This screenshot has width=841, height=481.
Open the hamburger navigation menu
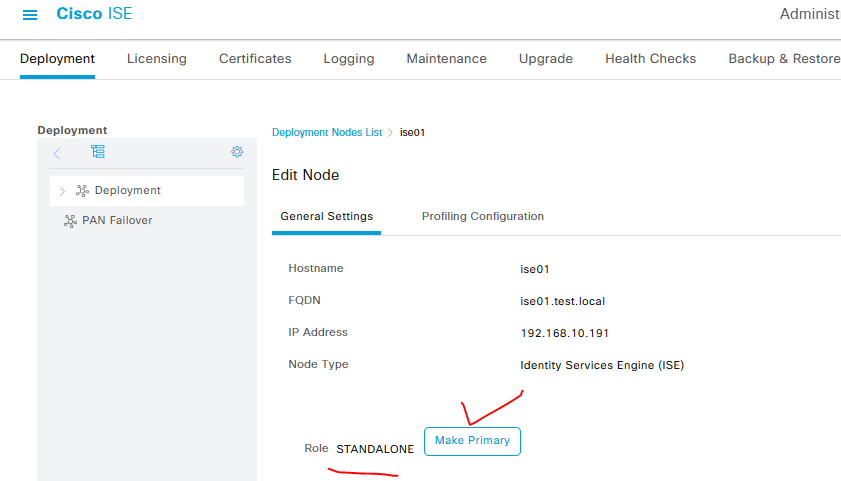pos(30,15)
